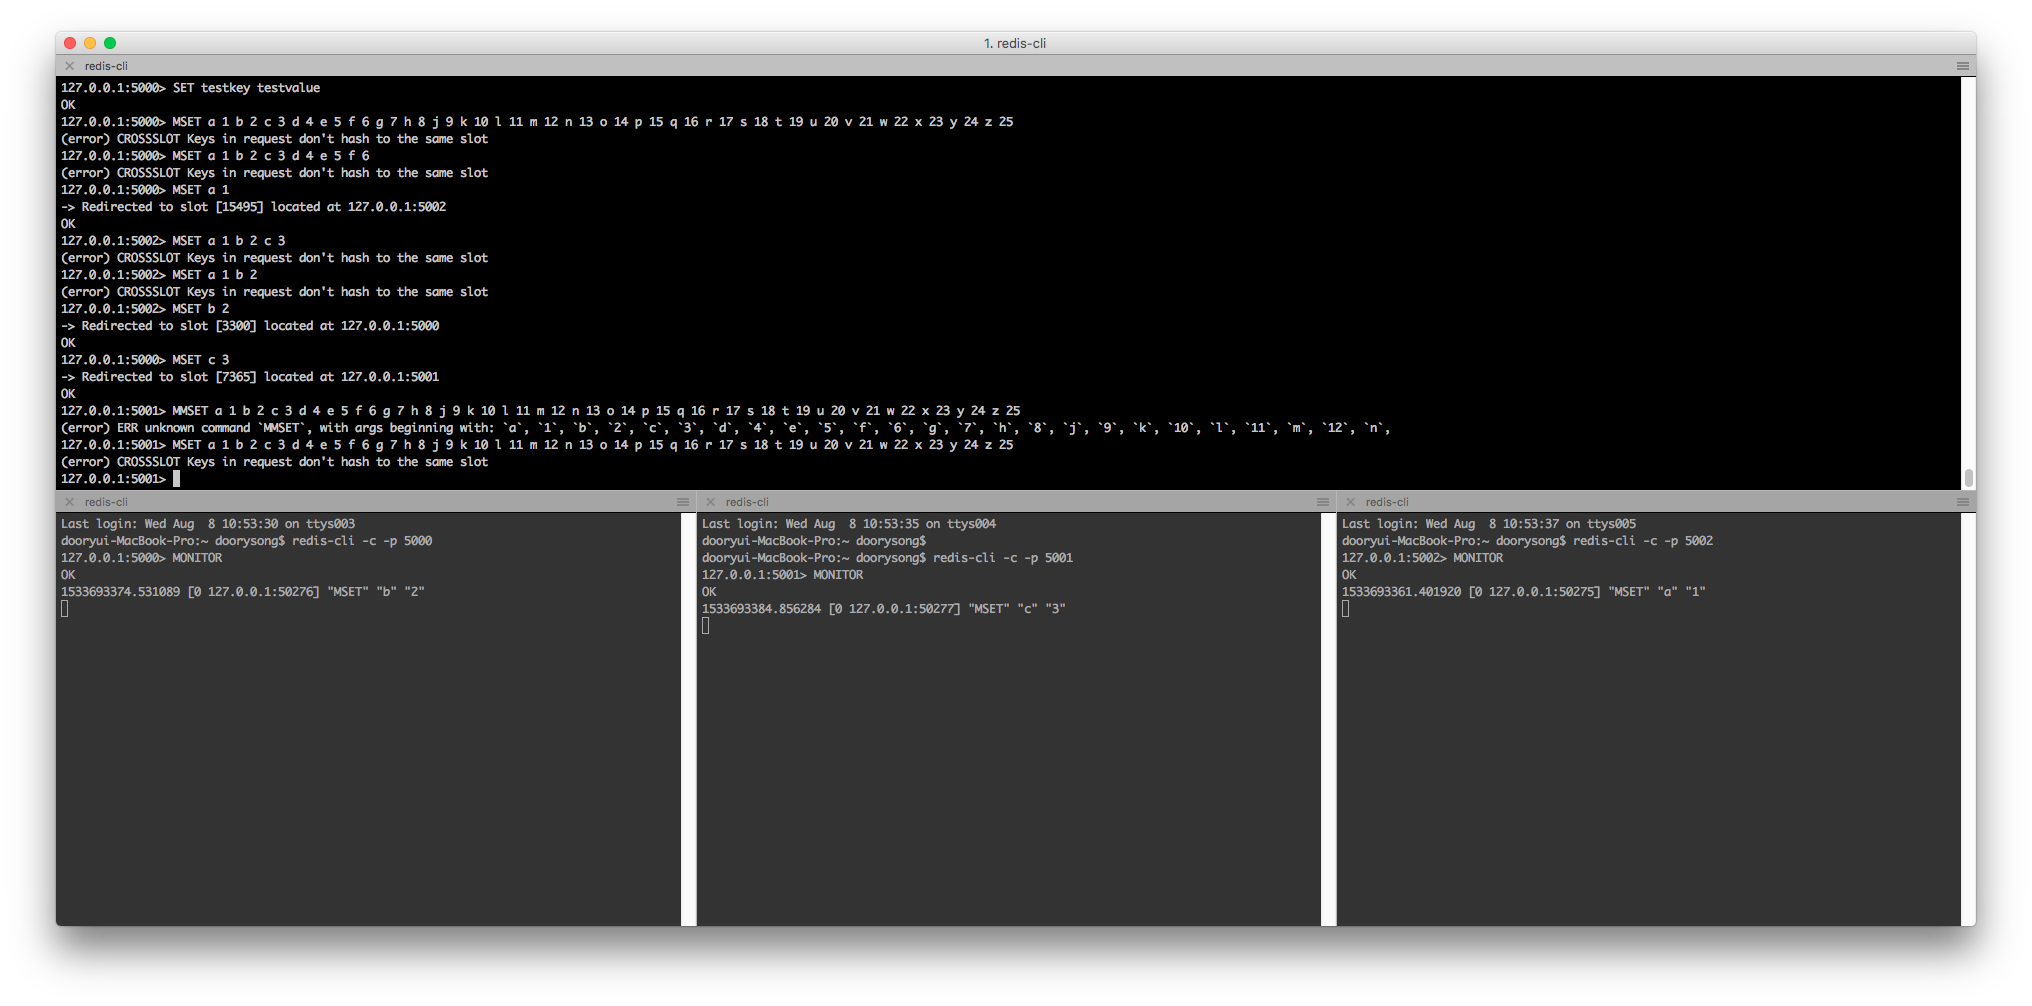Click 'Last login' line ending ttys005
Screen dimensions: 2032x1006
(1489, 524)
